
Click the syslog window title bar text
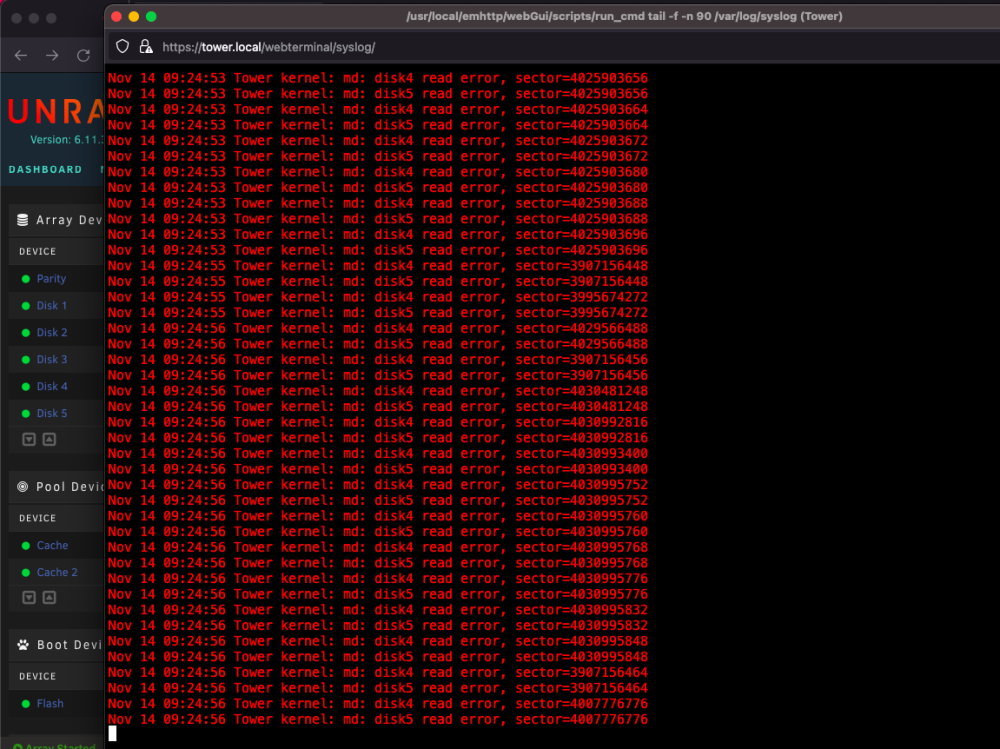pos(624,17)
